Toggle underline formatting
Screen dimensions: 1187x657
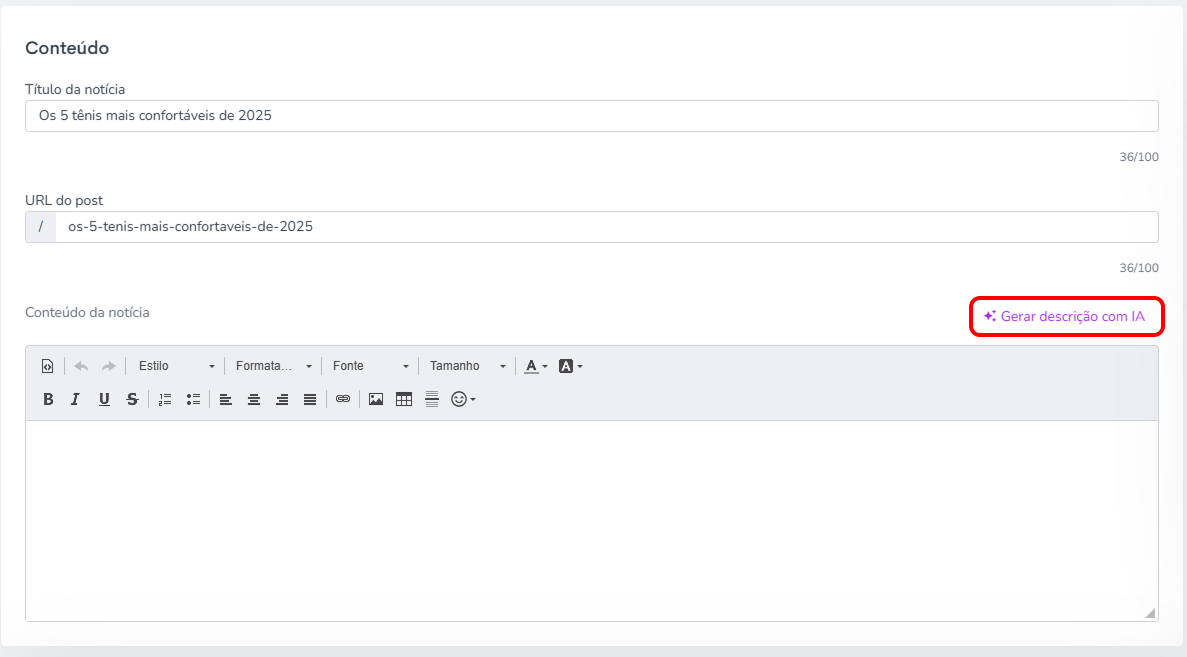(x=104, y=400)
